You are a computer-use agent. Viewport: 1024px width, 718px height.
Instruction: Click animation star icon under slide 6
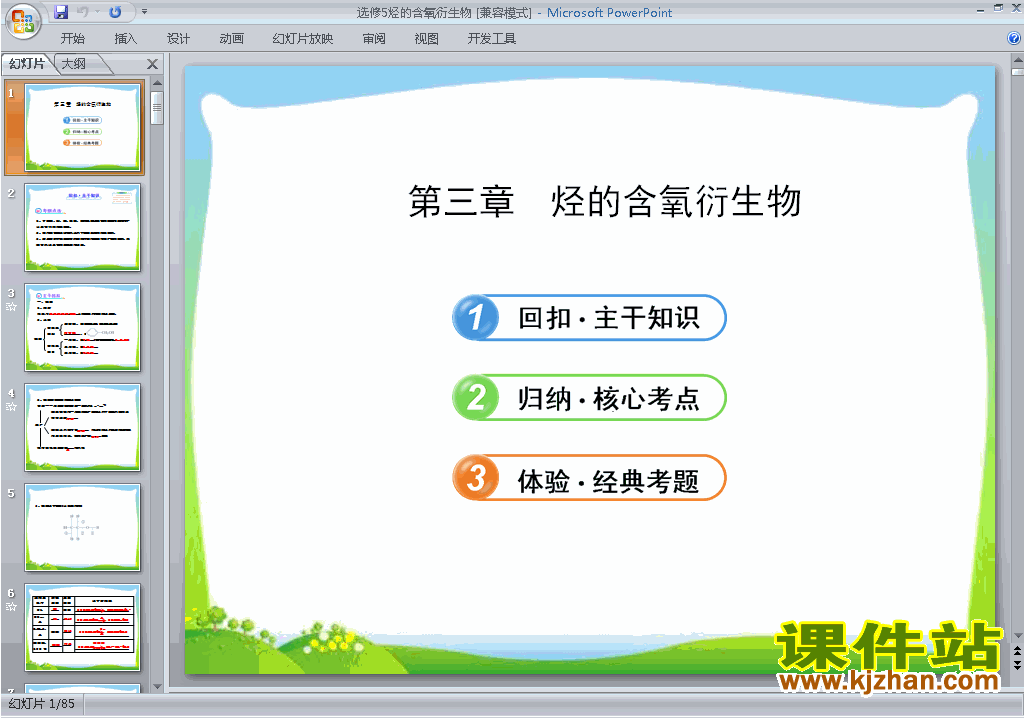point(11,606)
